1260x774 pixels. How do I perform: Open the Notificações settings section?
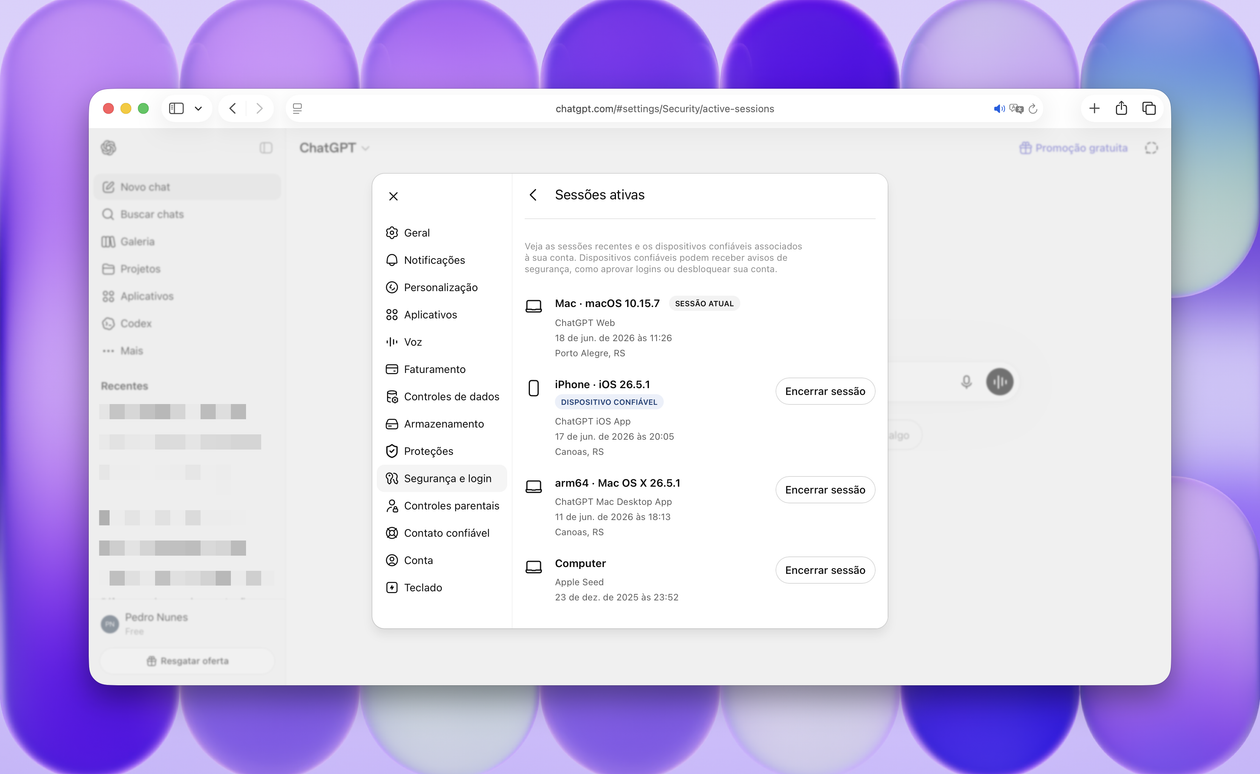(442, 260)
